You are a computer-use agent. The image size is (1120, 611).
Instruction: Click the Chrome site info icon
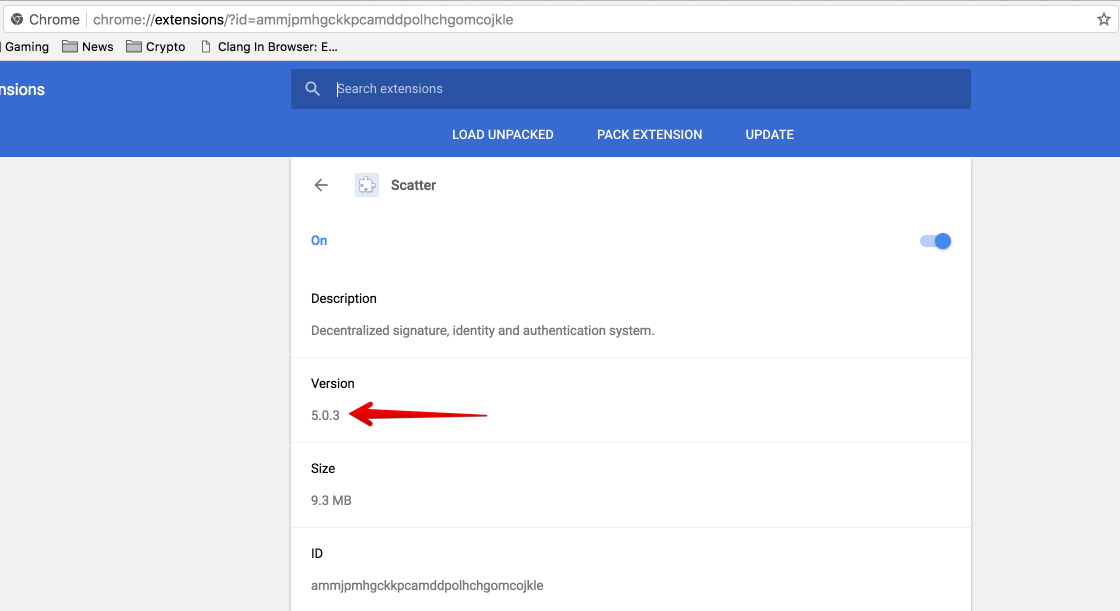click(17, 19)
